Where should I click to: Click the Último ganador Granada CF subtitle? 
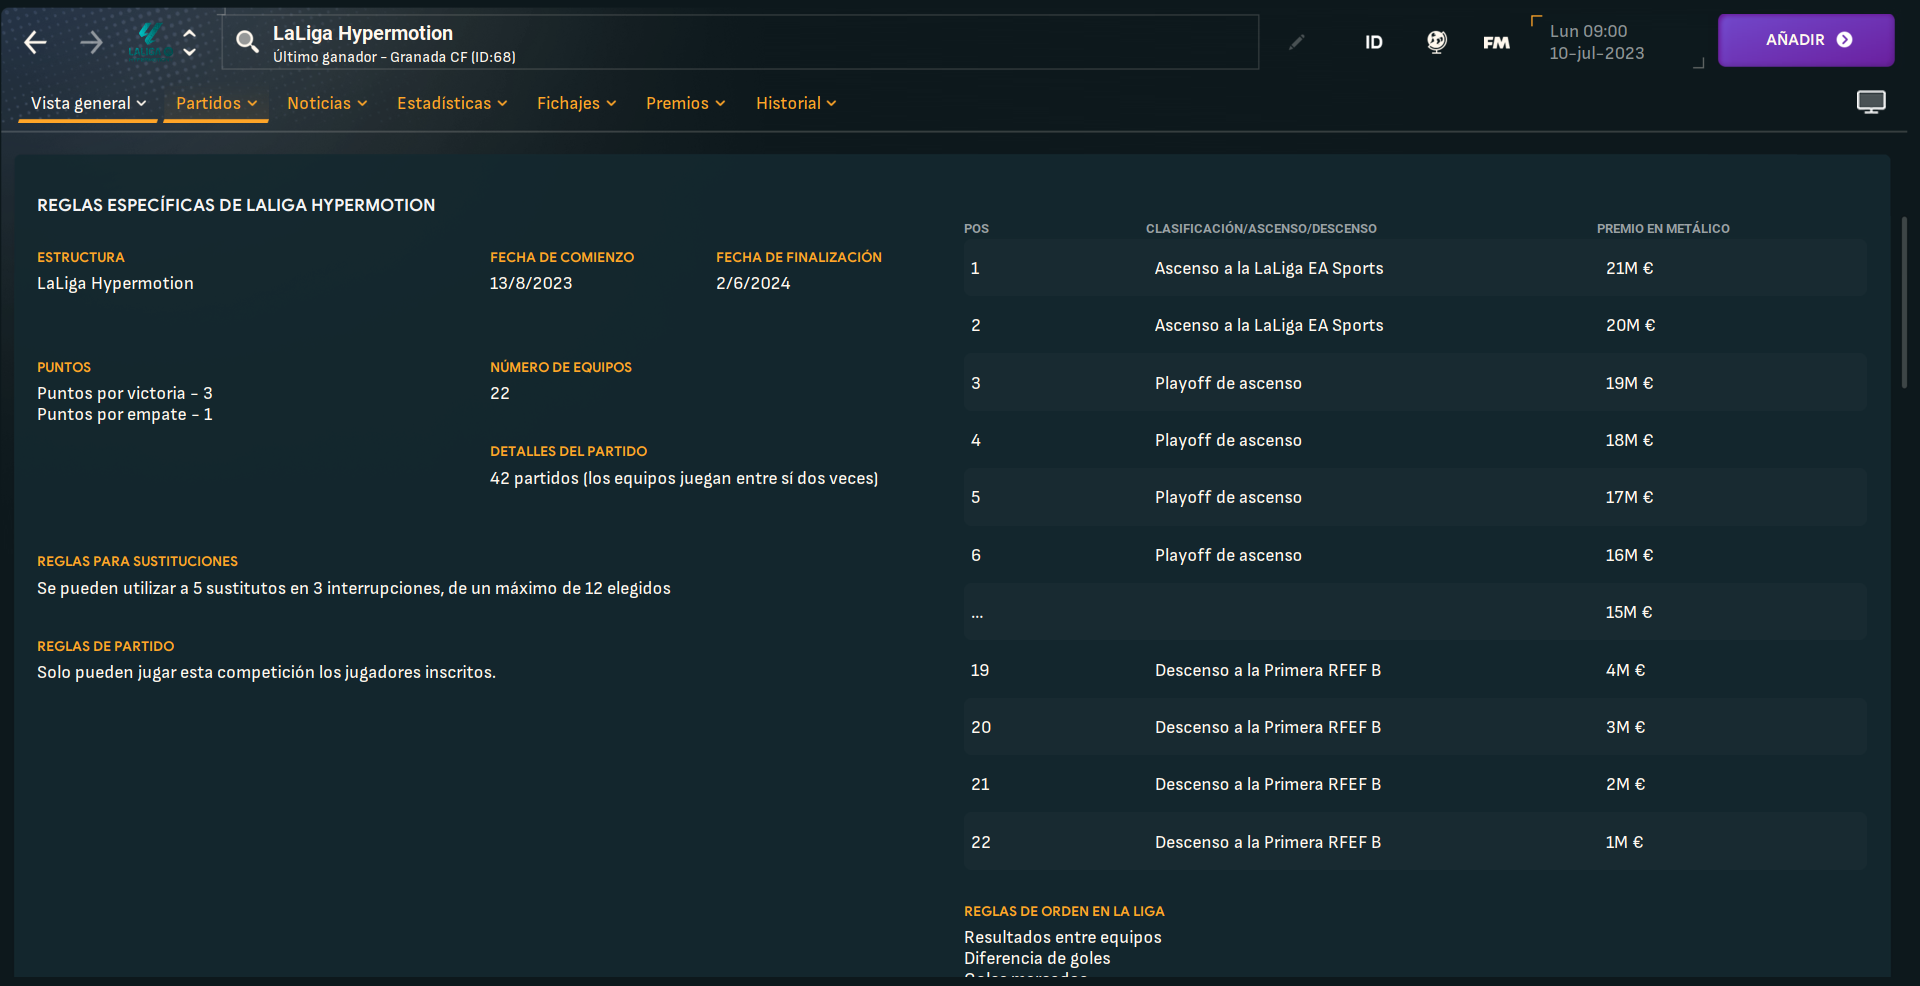[394, 57]
